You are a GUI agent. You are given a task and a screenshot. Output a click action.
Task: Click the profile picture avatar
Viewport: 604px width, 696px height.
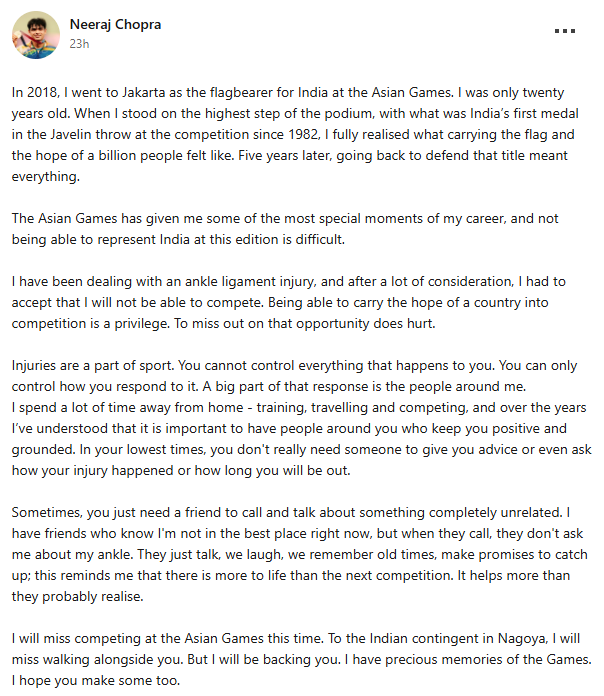click(36, 35)
